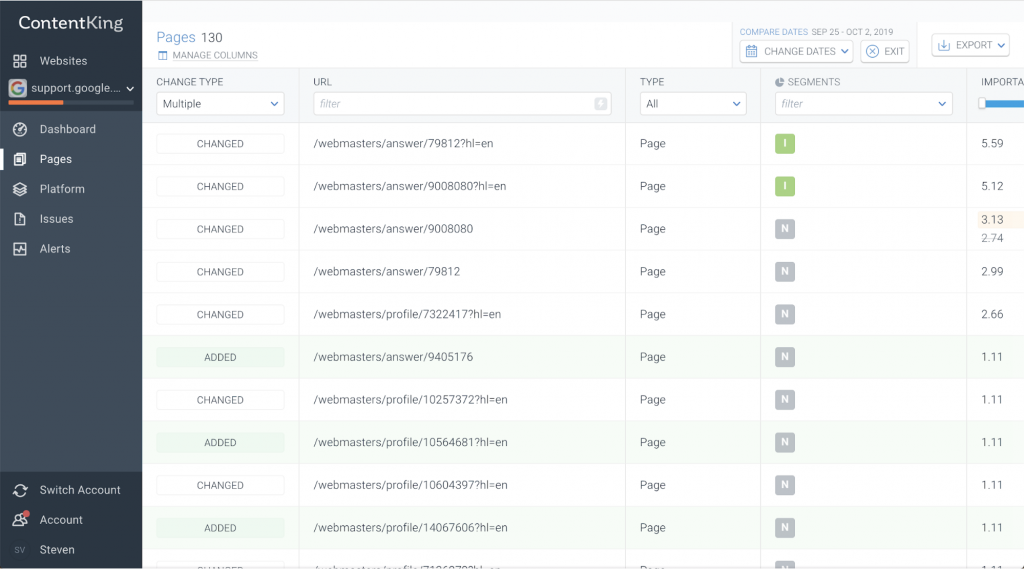This screenshot has height=569, width=1024.
Task: Click gray N badge for /webmasters/profile/10257372?hl=en
Action: point(785,400)
